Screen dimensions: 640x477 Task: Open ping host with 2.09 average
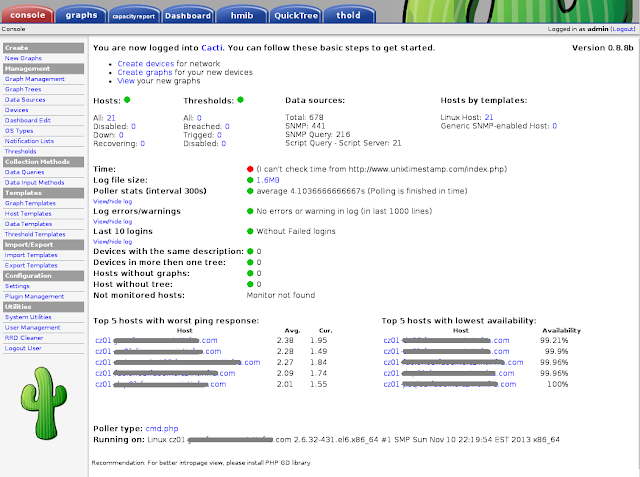click(165, 373)
